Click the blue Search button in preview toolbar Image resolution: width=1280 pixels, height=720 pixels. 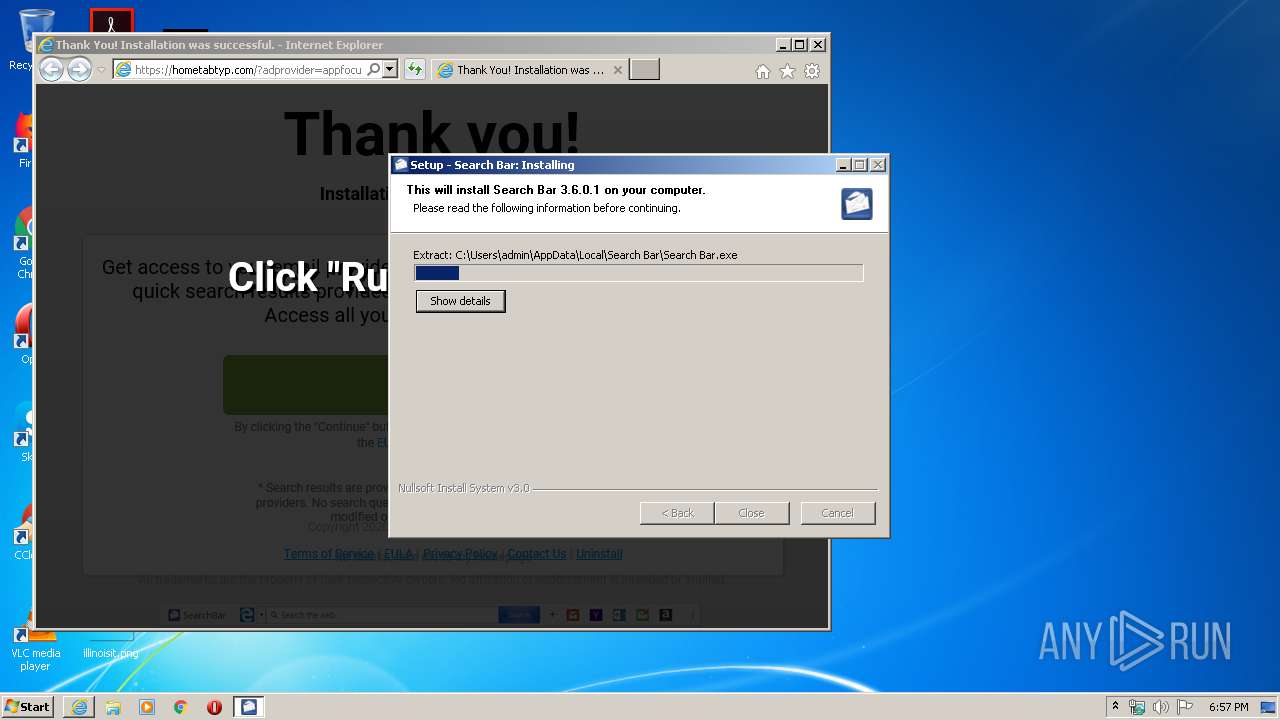pyautogui.click(x=519, y=615)
